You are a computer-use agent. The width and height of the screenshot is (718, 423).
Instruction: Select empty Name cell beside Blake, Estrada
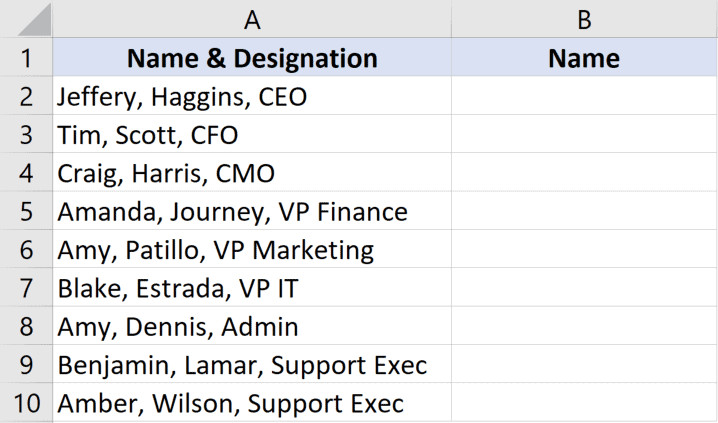point(584,288)
